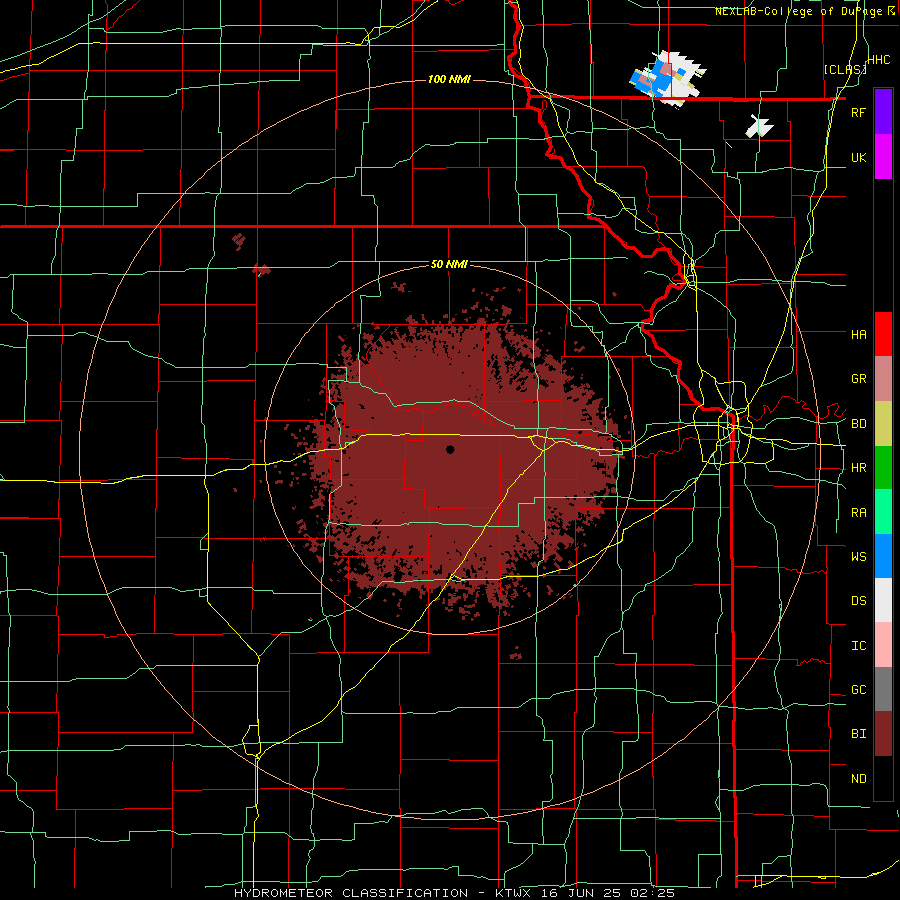This screenshot has width=900, height=900.
Task: Click the 100 NMI range ring label
Action: click(x=449, y=79)
